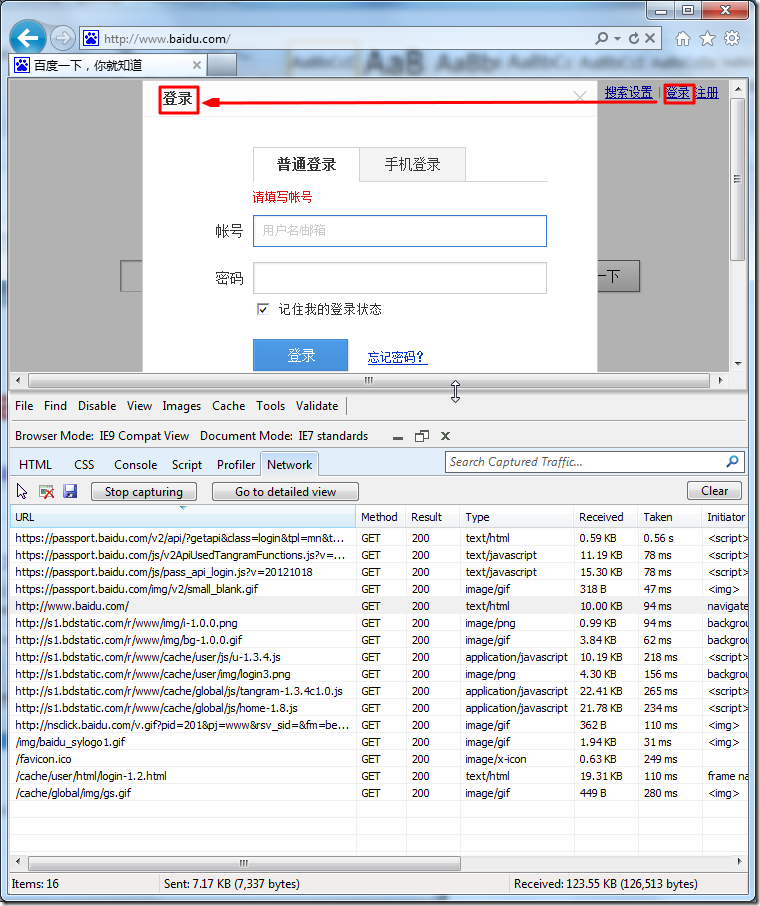Switch to the Script tab

187,465
